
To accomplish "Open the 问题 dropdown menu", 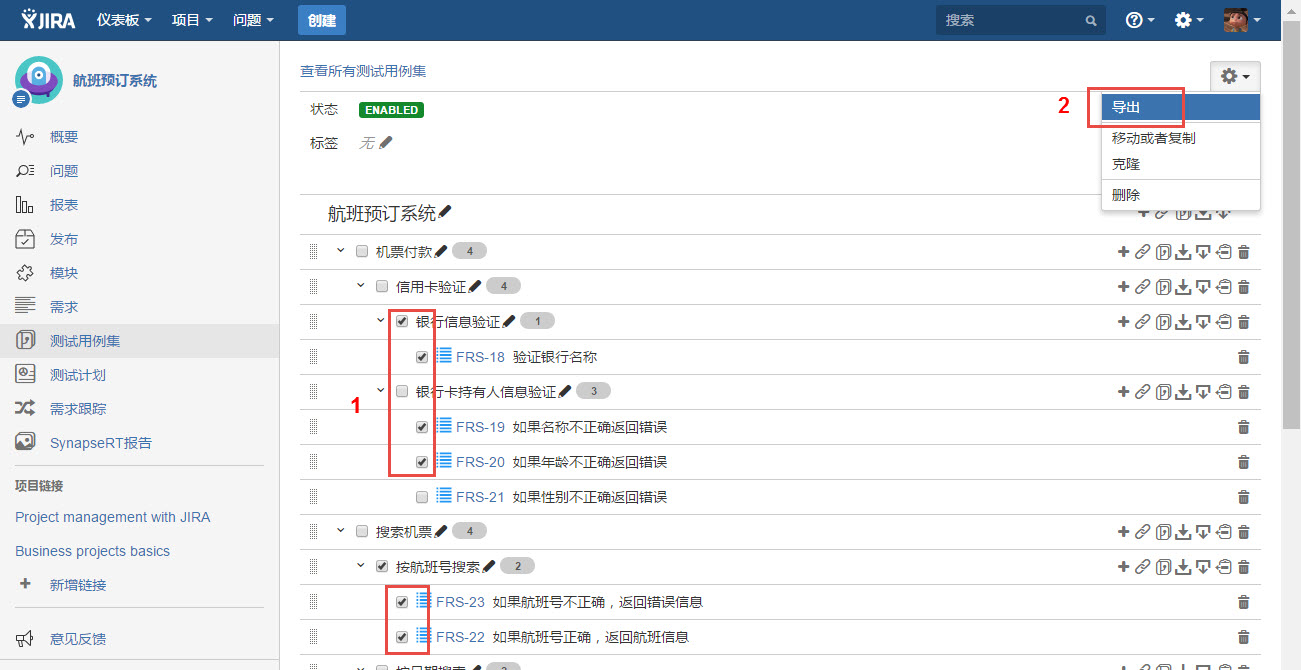I will point(253,20).
